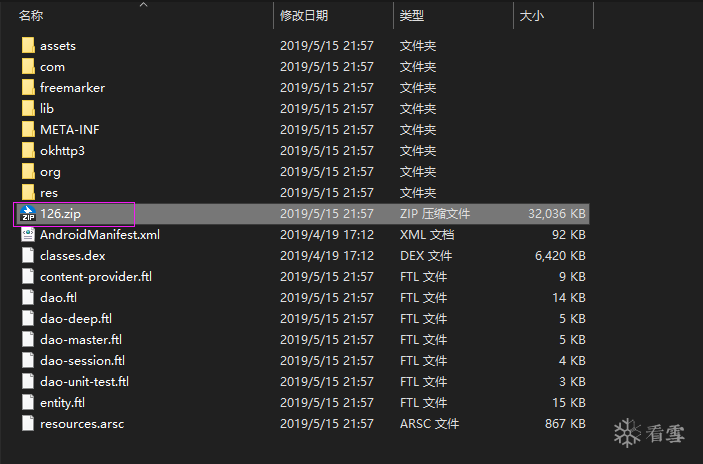The height and width of the screenshot is (464, 703).
Task: Click the dao-deep.ftl file icon
Action: 28,319
